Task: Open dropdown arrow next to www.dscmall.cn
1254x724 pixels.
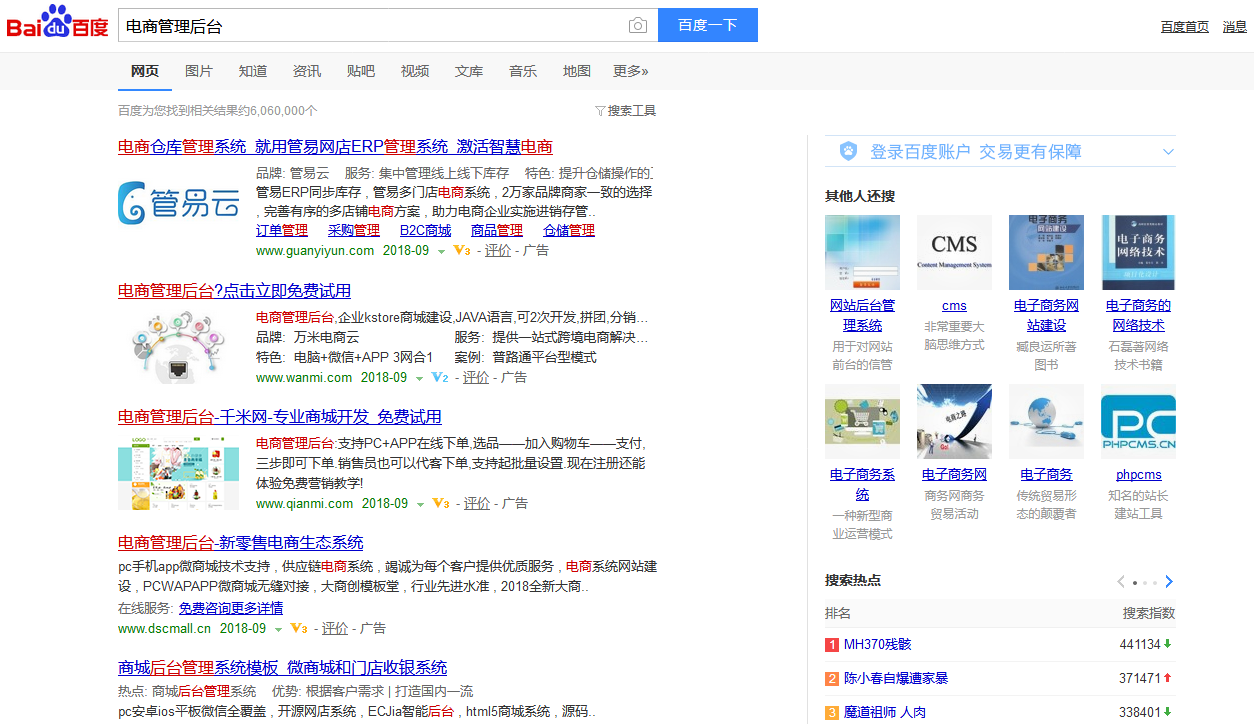Action: coord(278,629)
